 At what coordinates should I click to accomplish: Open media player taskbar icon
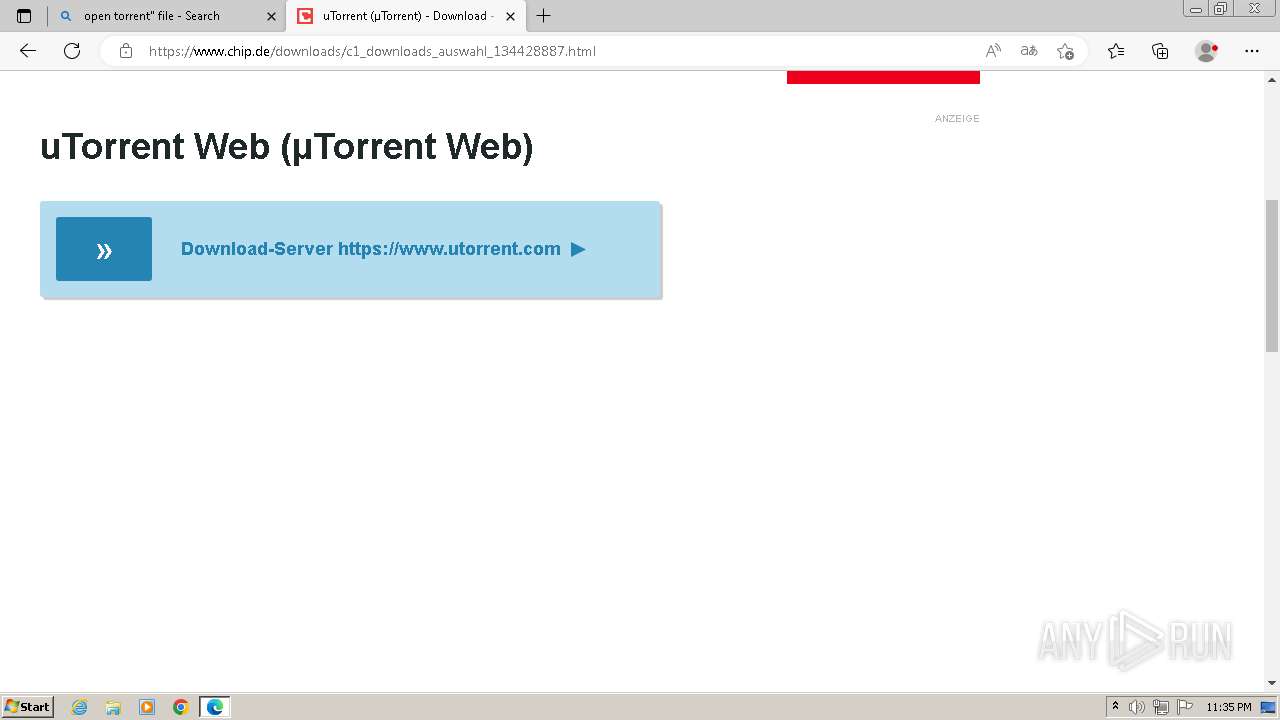pyautogui.click(x=147, y=707)
